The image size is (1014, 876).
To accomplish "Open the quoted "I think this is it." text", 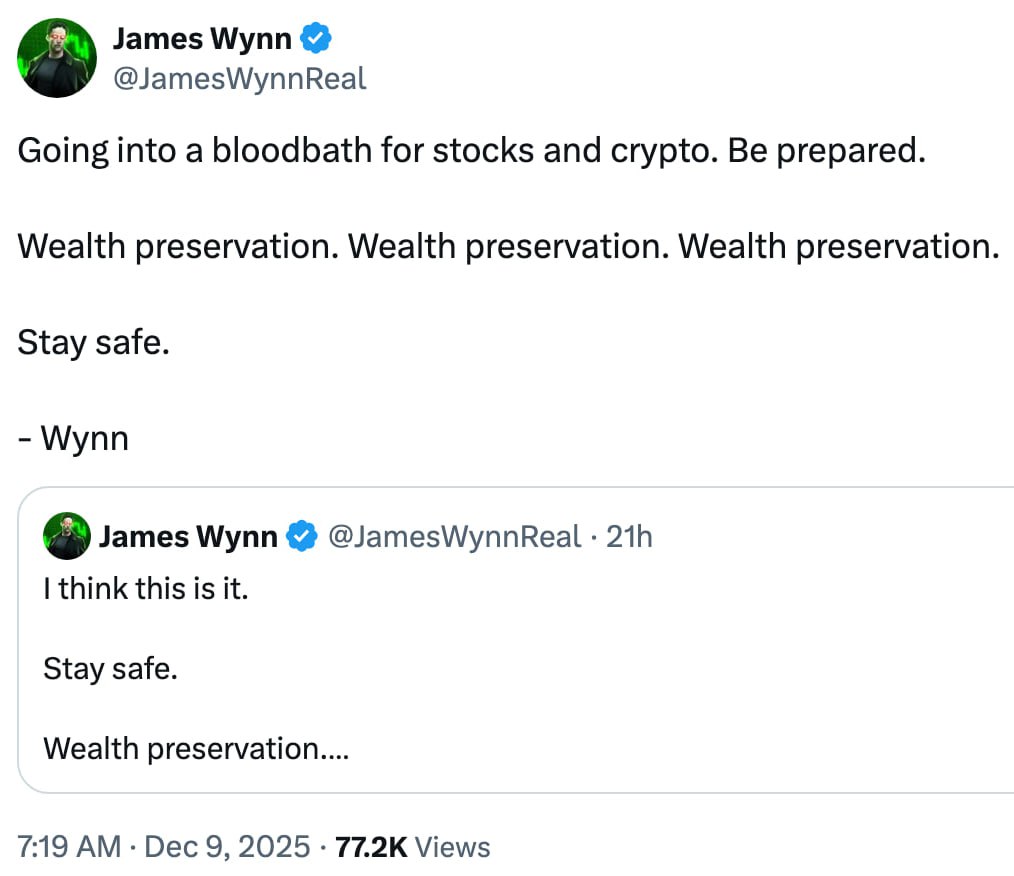I will (x=145, y=588).
